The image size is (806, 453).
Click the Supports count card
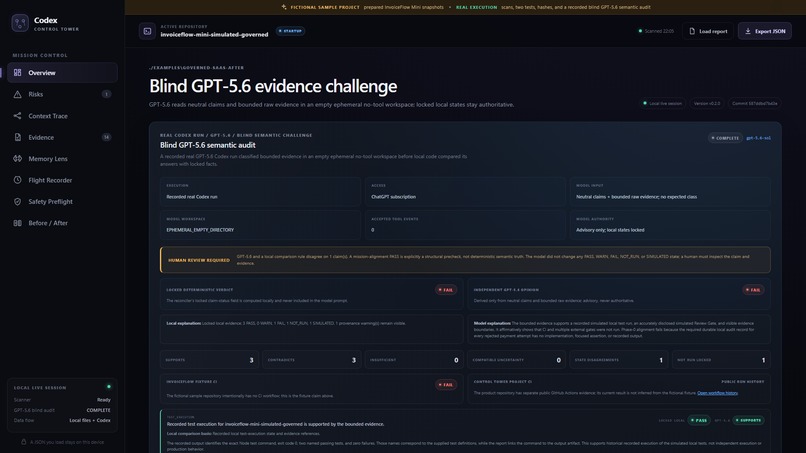(209, 360)
